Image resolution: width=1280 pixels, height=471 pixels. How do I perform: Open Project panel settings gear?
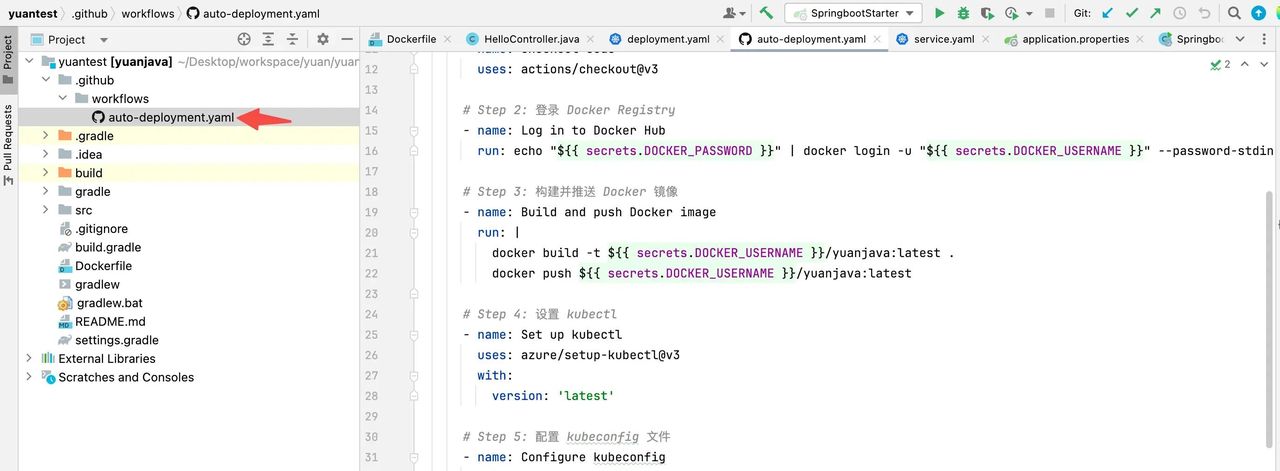[322, 39]
